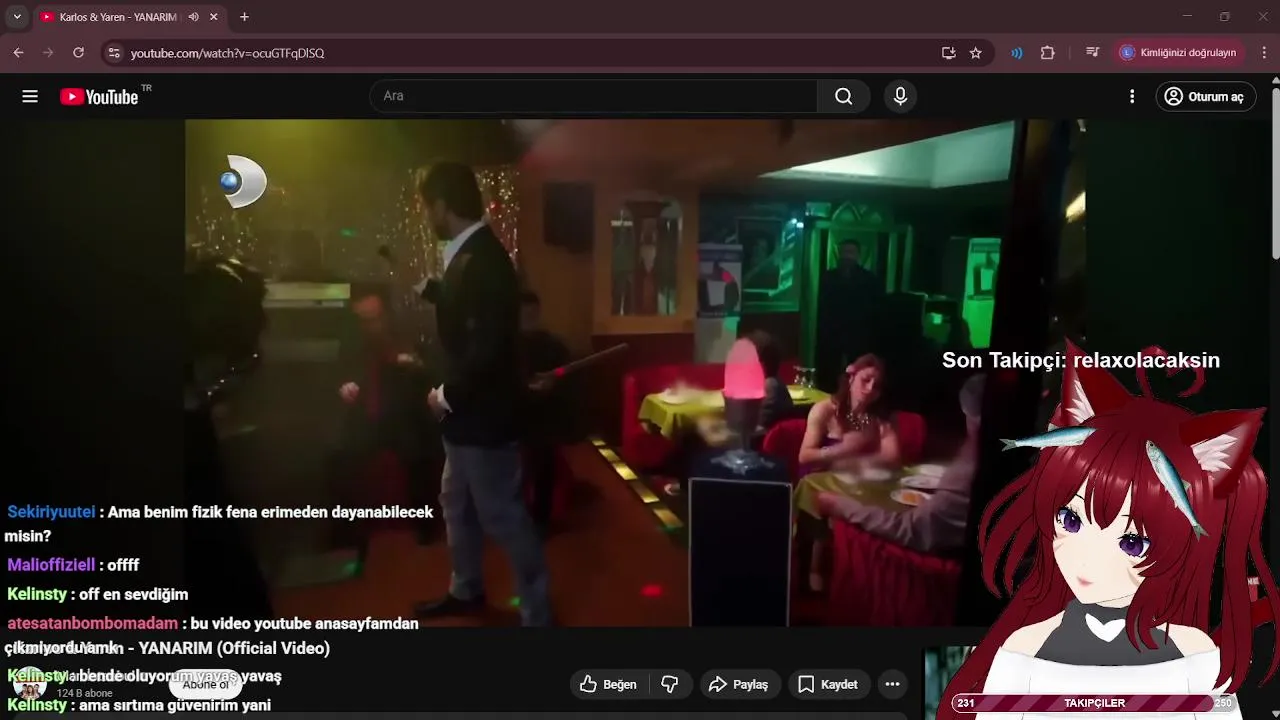Open a new browser tab
1280x720 pixels.
click(x=244, y=17)
